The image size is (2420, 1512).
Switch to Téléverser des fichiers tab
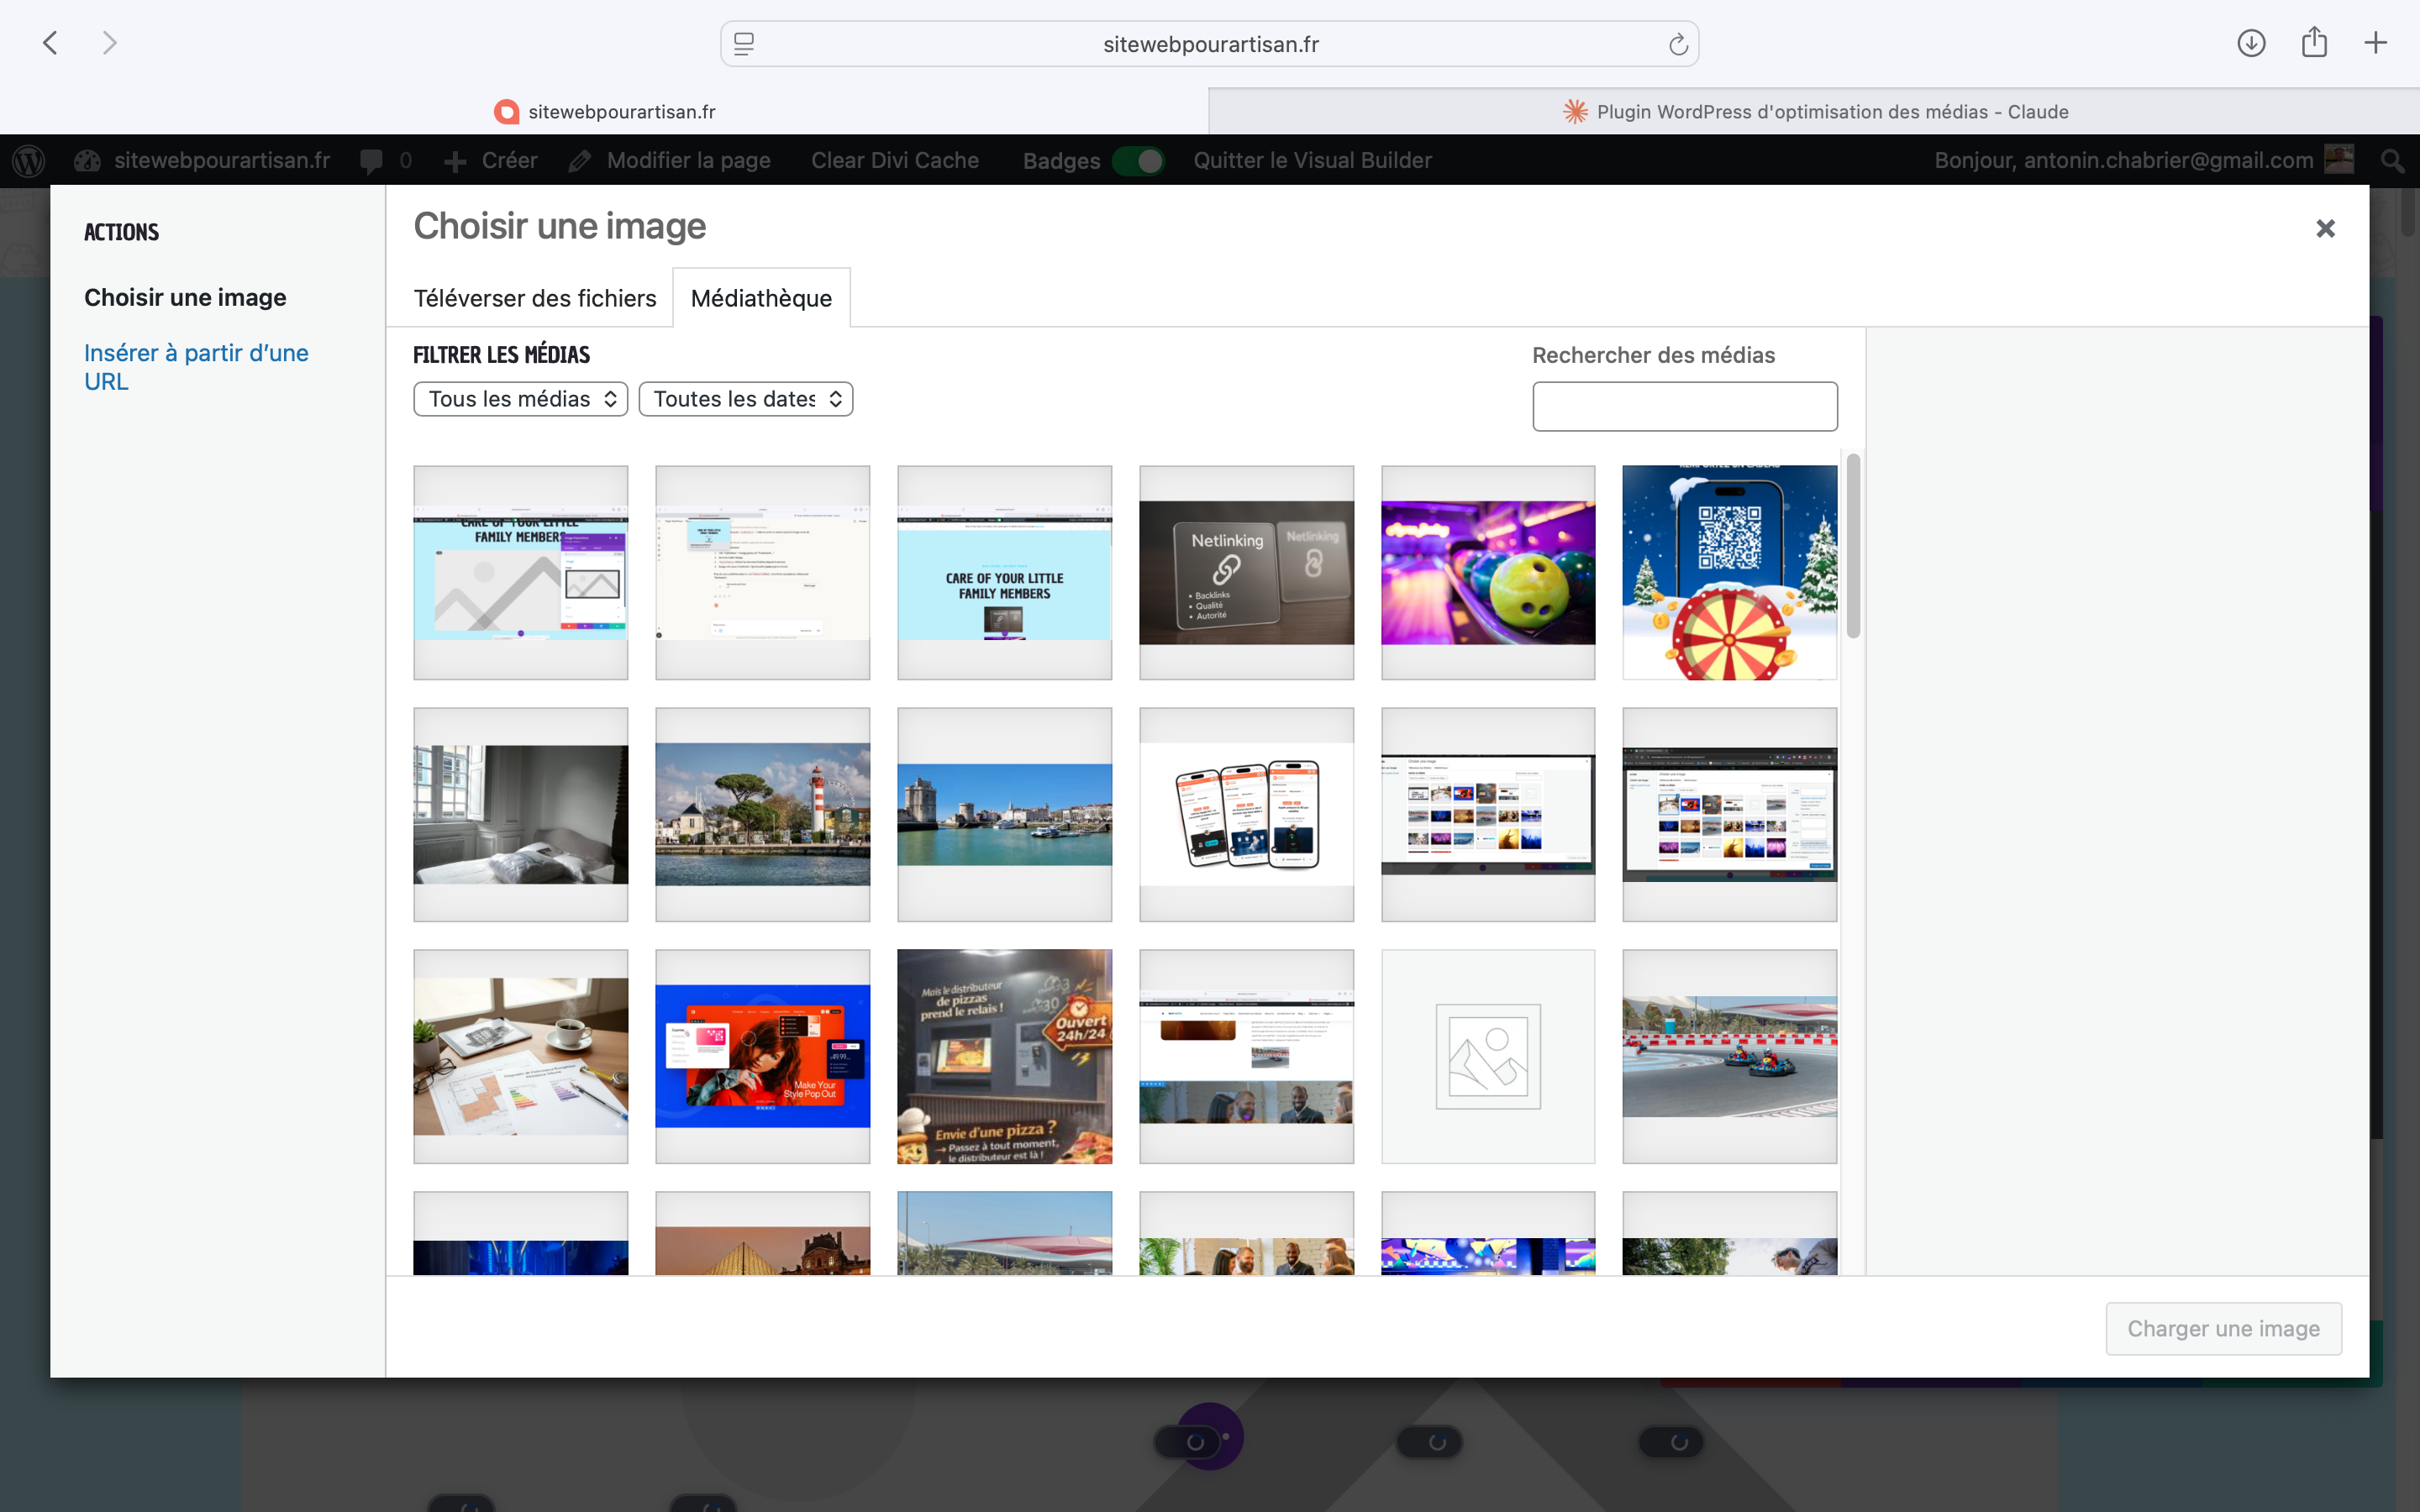534,298
